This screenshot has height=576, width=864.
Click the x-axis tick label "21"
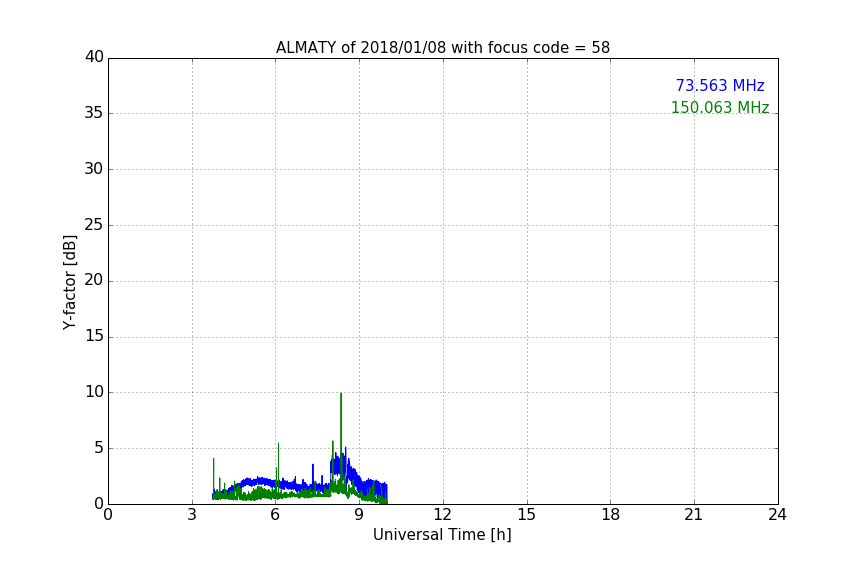(x=694, y=515)
